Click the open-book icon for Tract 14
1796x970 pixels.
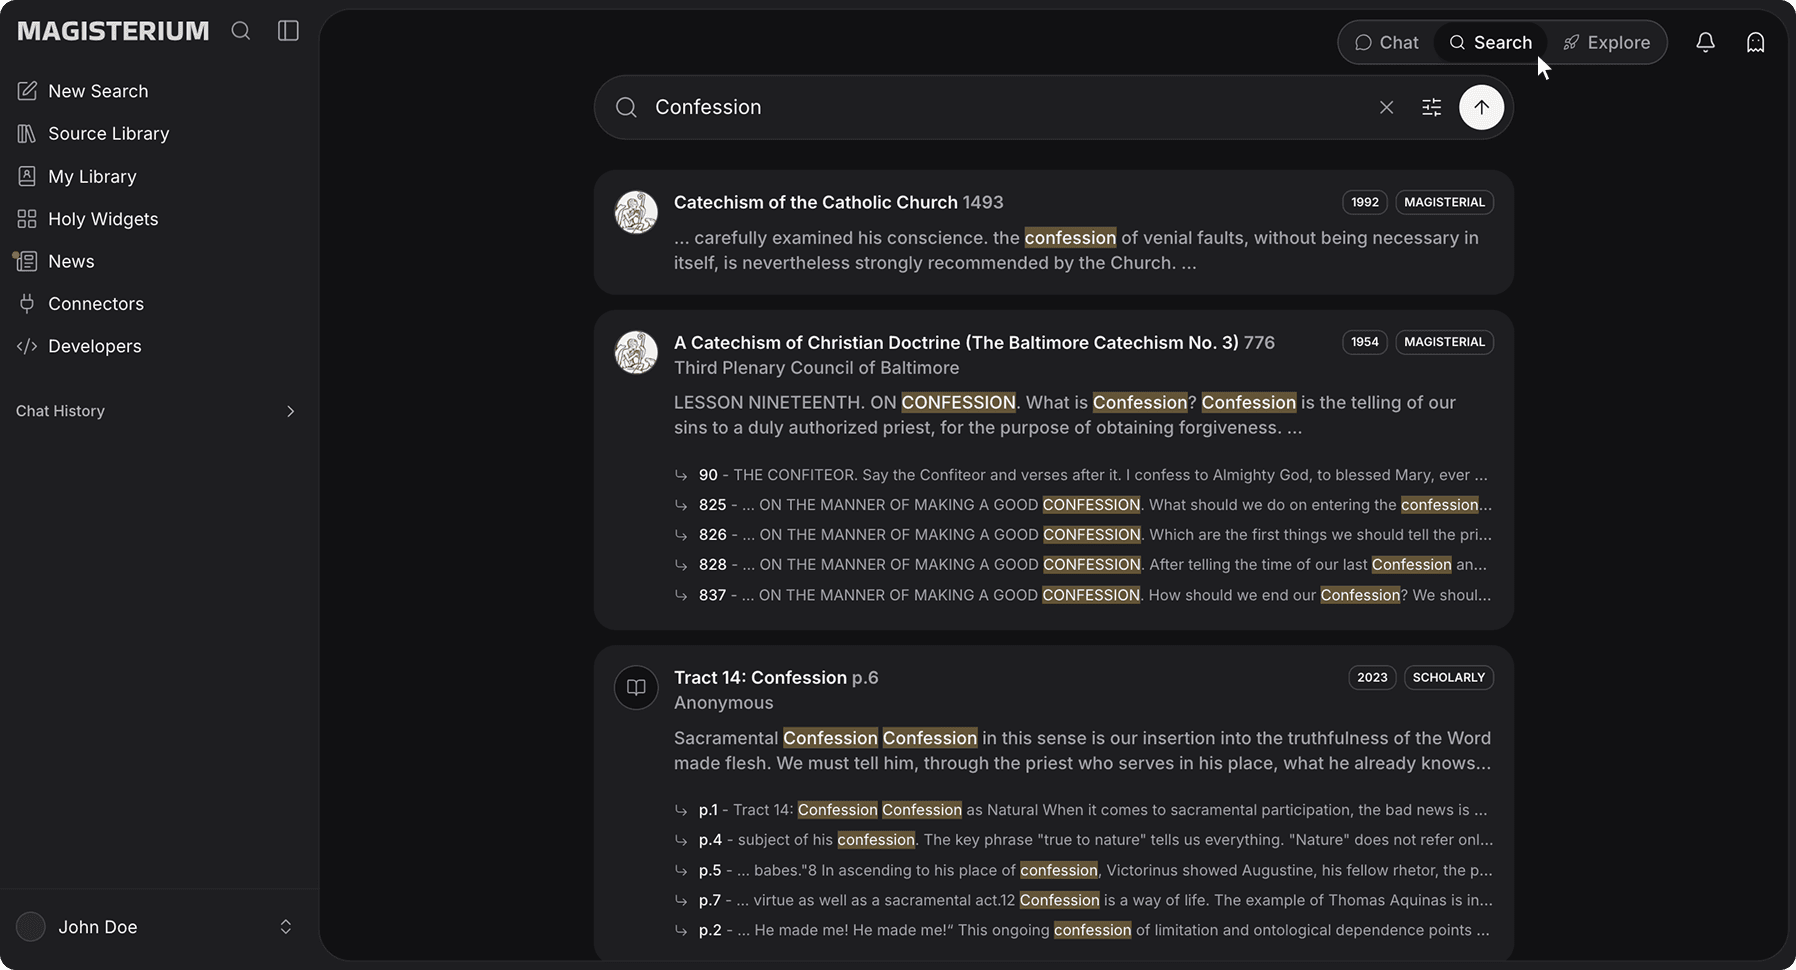636,687
